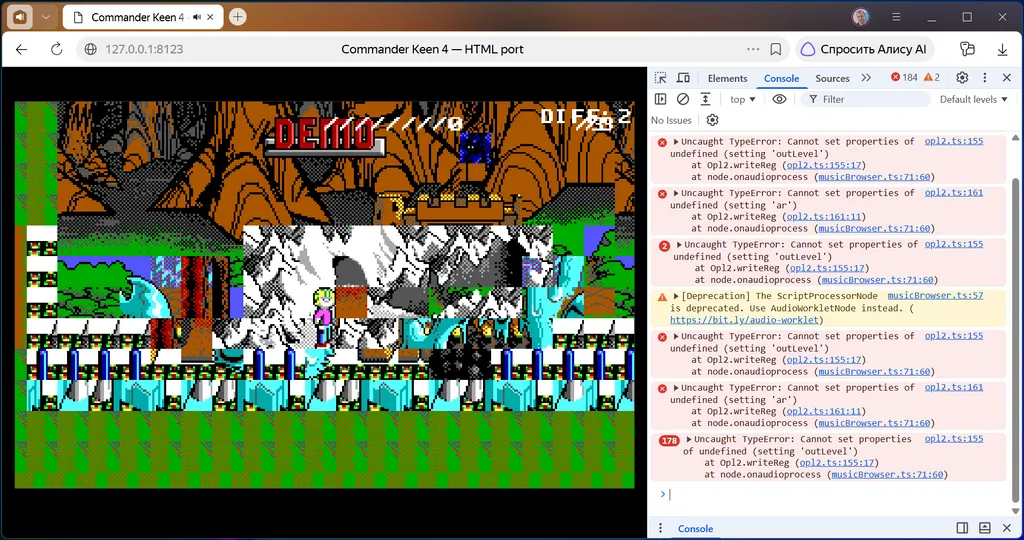Viewport: 1024px width, 540px height.
Task: Click the browser sidebar speaker icon
Action: point(20,17)
